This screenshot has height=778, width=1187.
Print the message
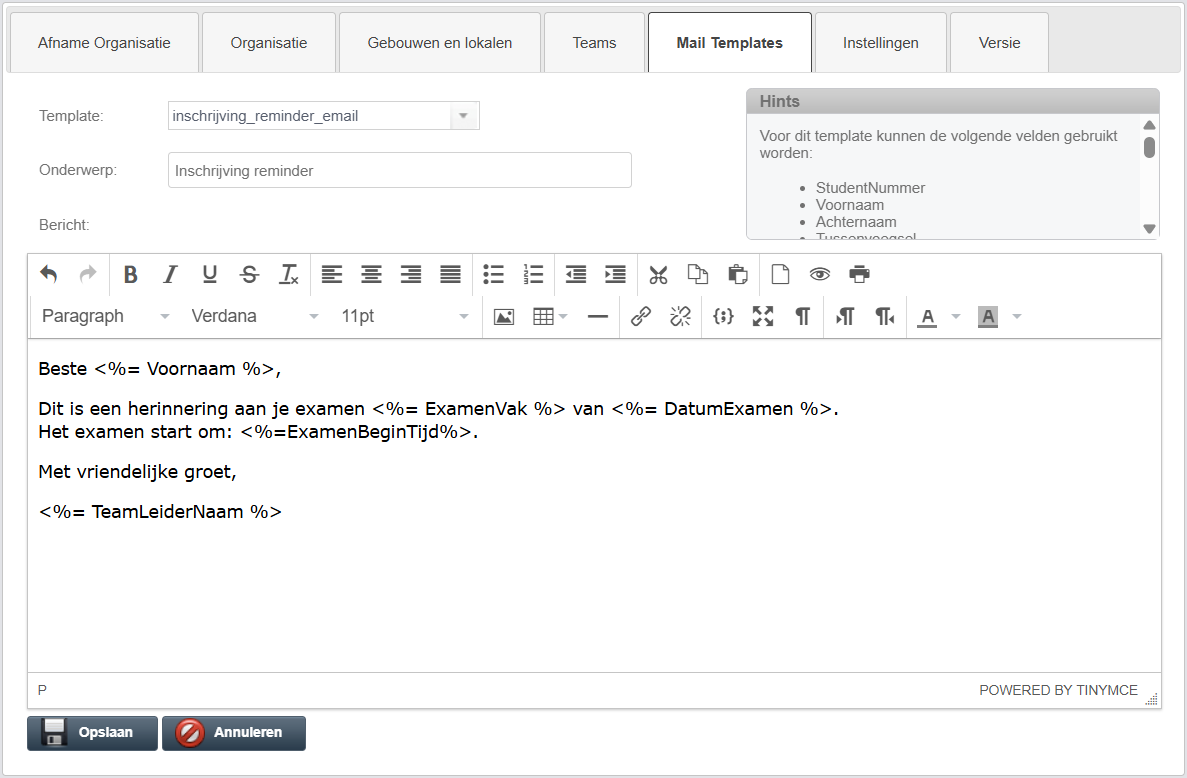859,274
